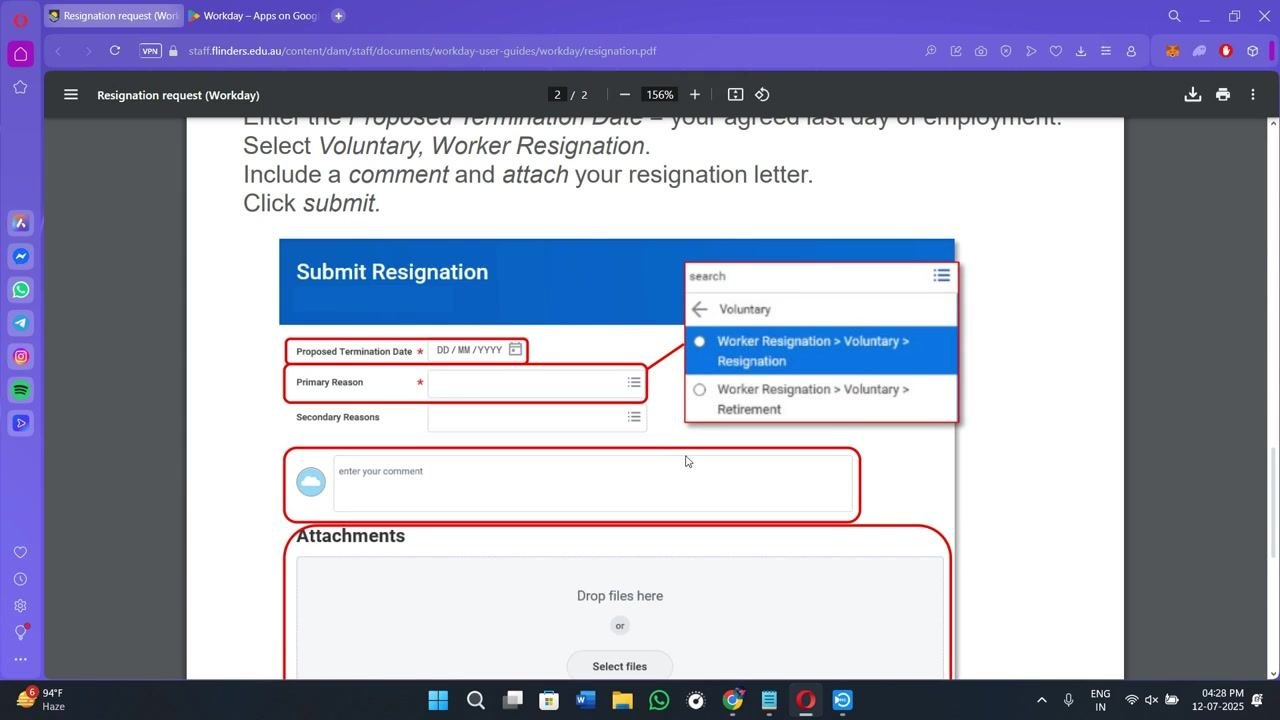
Task: Open sidebar history clock icon
Action: click(x=20, y=579)
